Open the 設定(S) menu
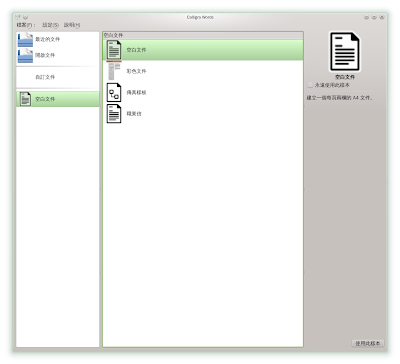Screen dimensions: 400x364 (50, 25)
